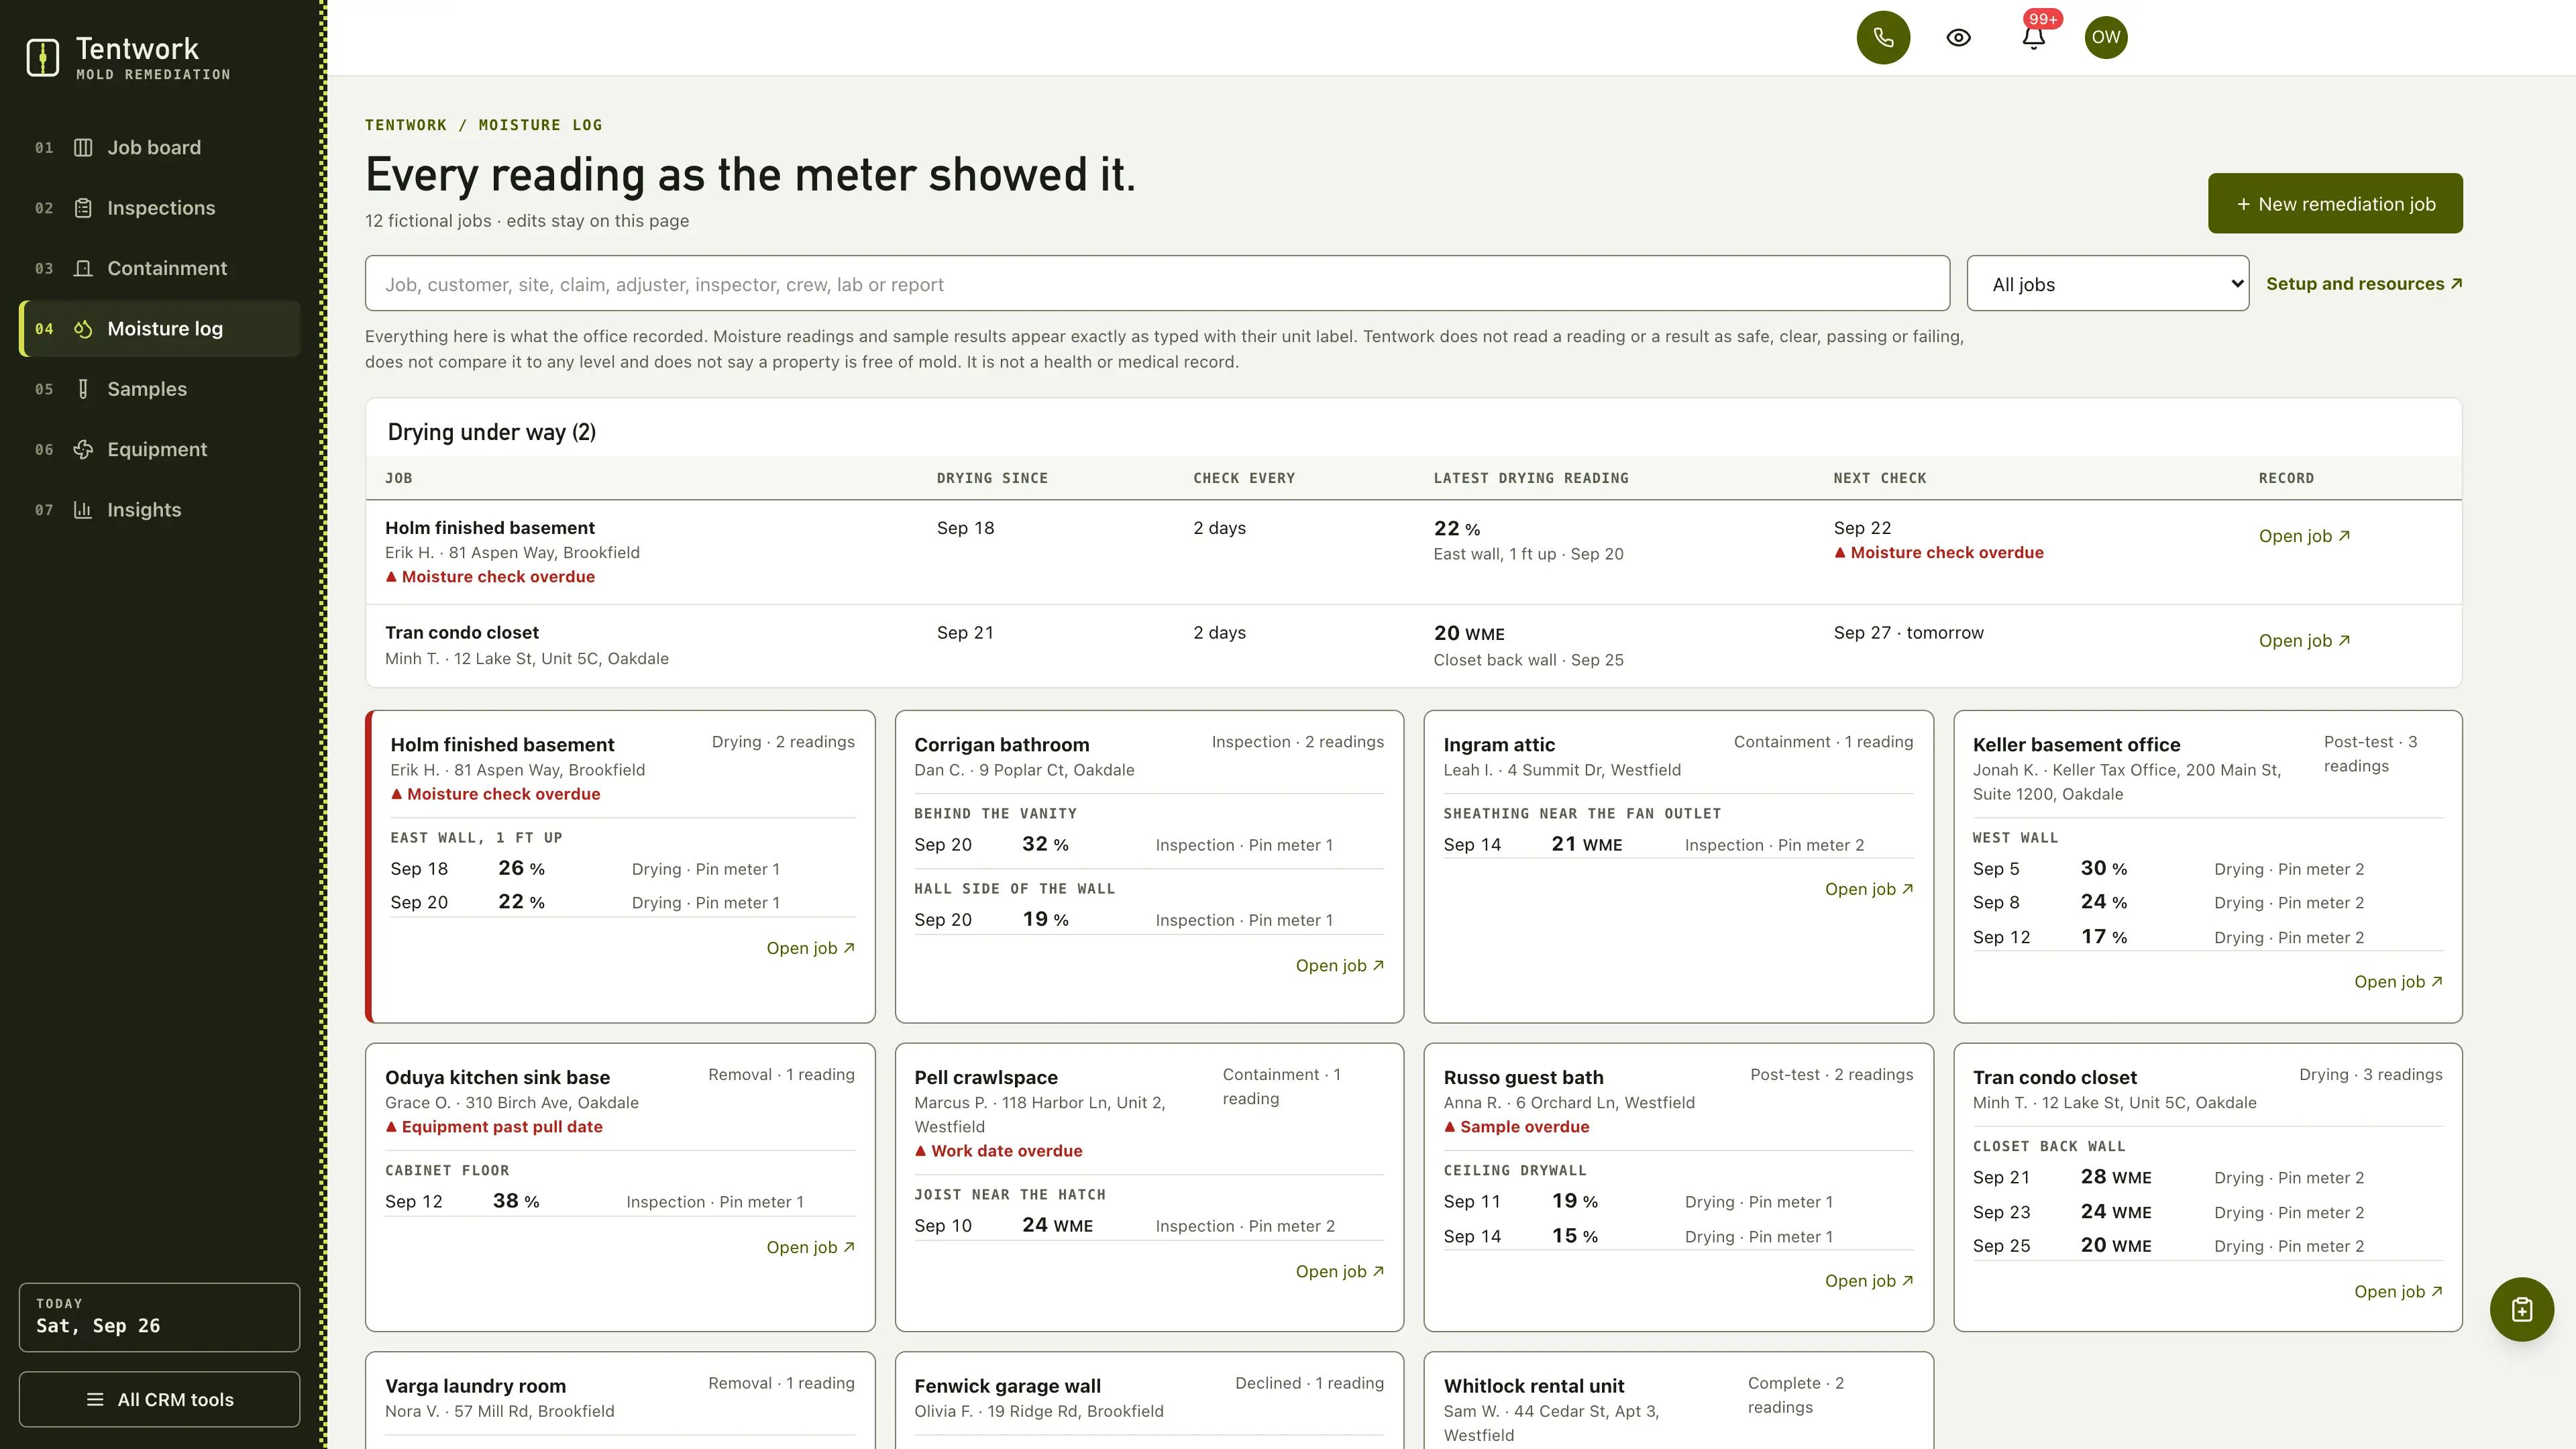Click TENTWORK breadcrumb text
Image resolution: width=2576 pixels, height=1449 pixels.
[x=405, y=125]
